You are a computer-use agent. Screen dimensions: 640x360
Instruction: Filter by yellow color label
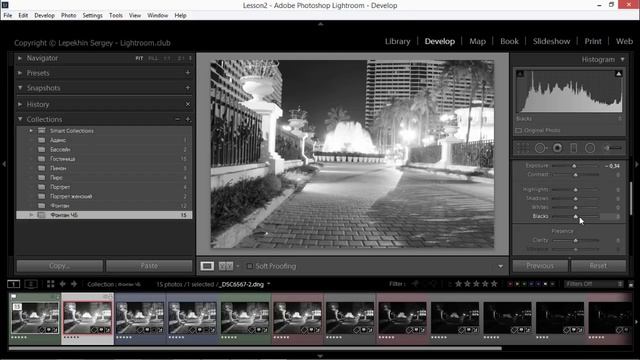click(517, 284)
